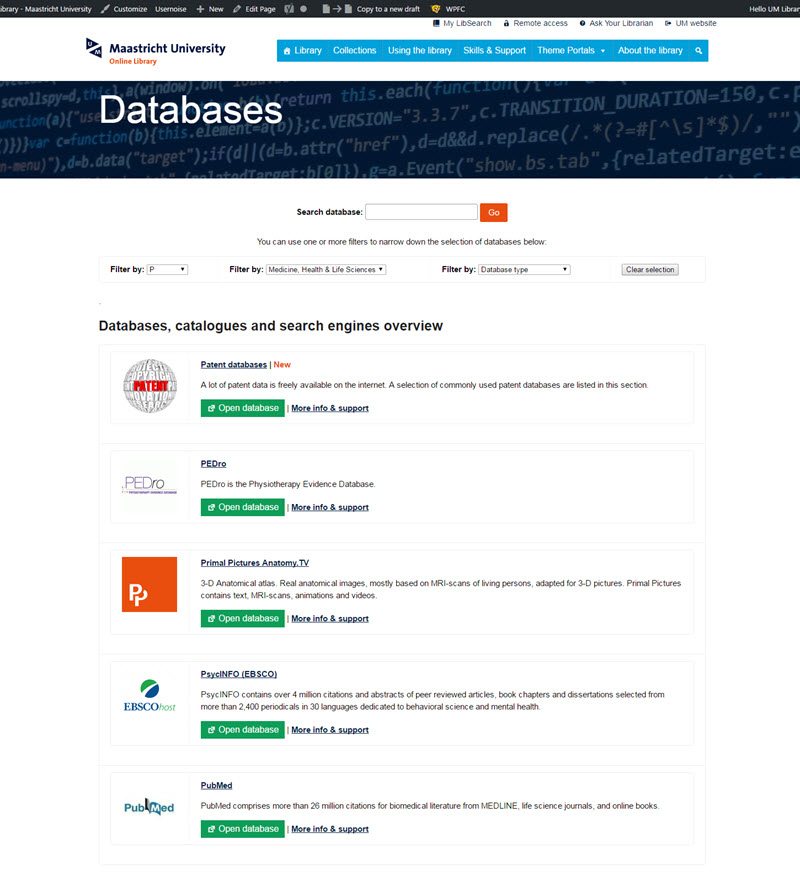
Task: Open Customize with the brush icon
Action: point(124,9)
